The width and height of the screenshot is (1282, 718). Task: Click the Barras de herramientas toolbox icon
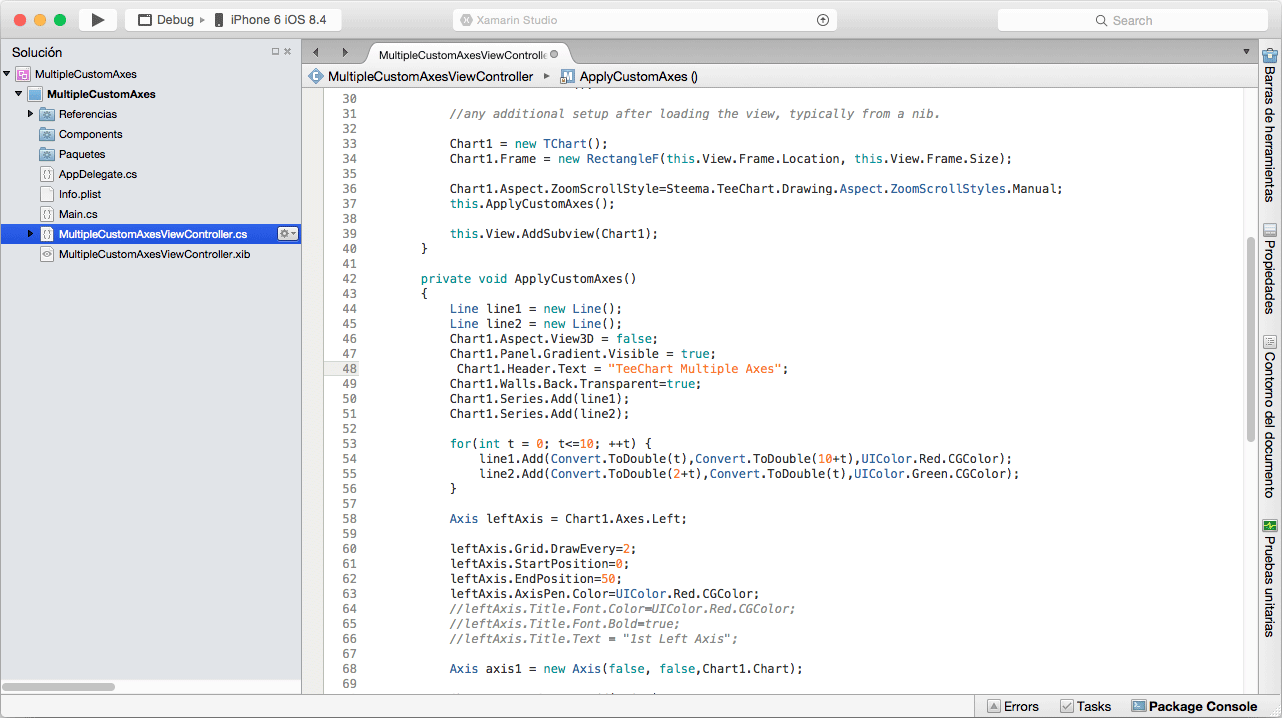point(1270,56)
